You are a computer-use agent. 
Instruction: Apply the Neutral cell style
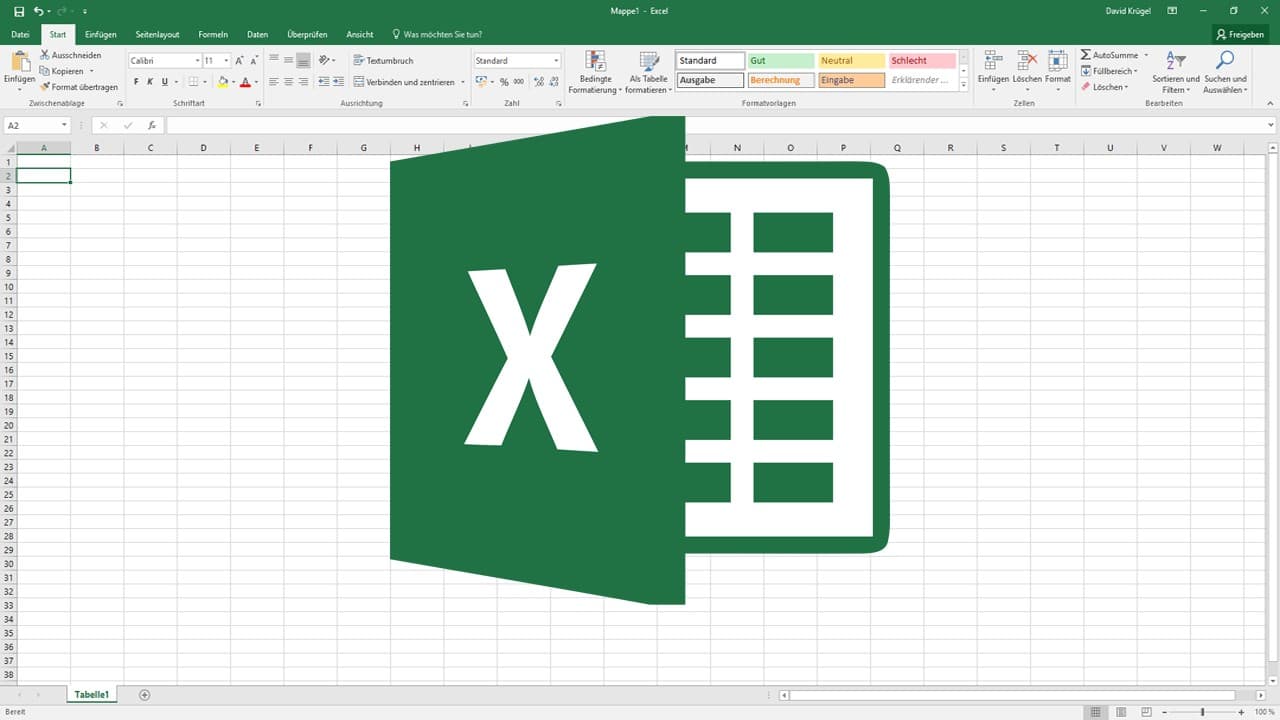(x=852, y=61)
